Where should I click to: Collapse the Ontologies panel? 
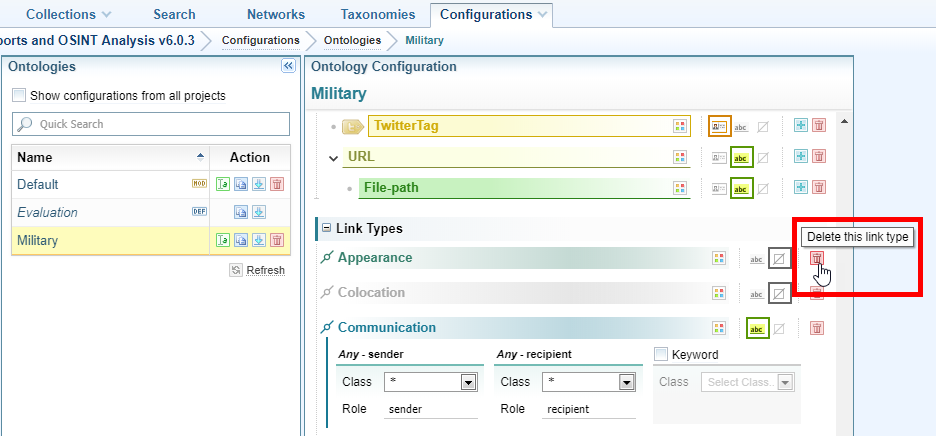288,66
